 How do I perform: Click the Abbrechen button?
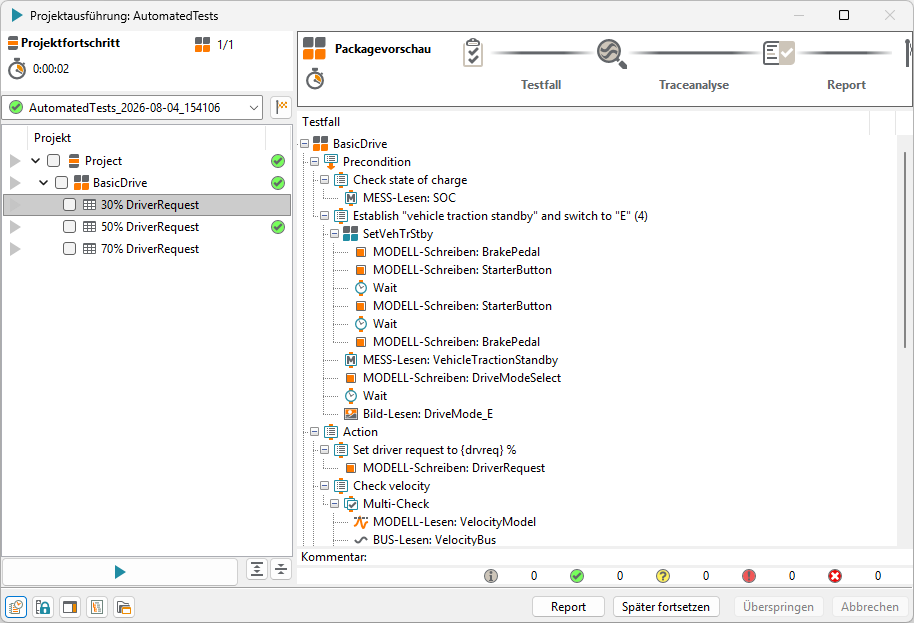click(x=870, y=607)
